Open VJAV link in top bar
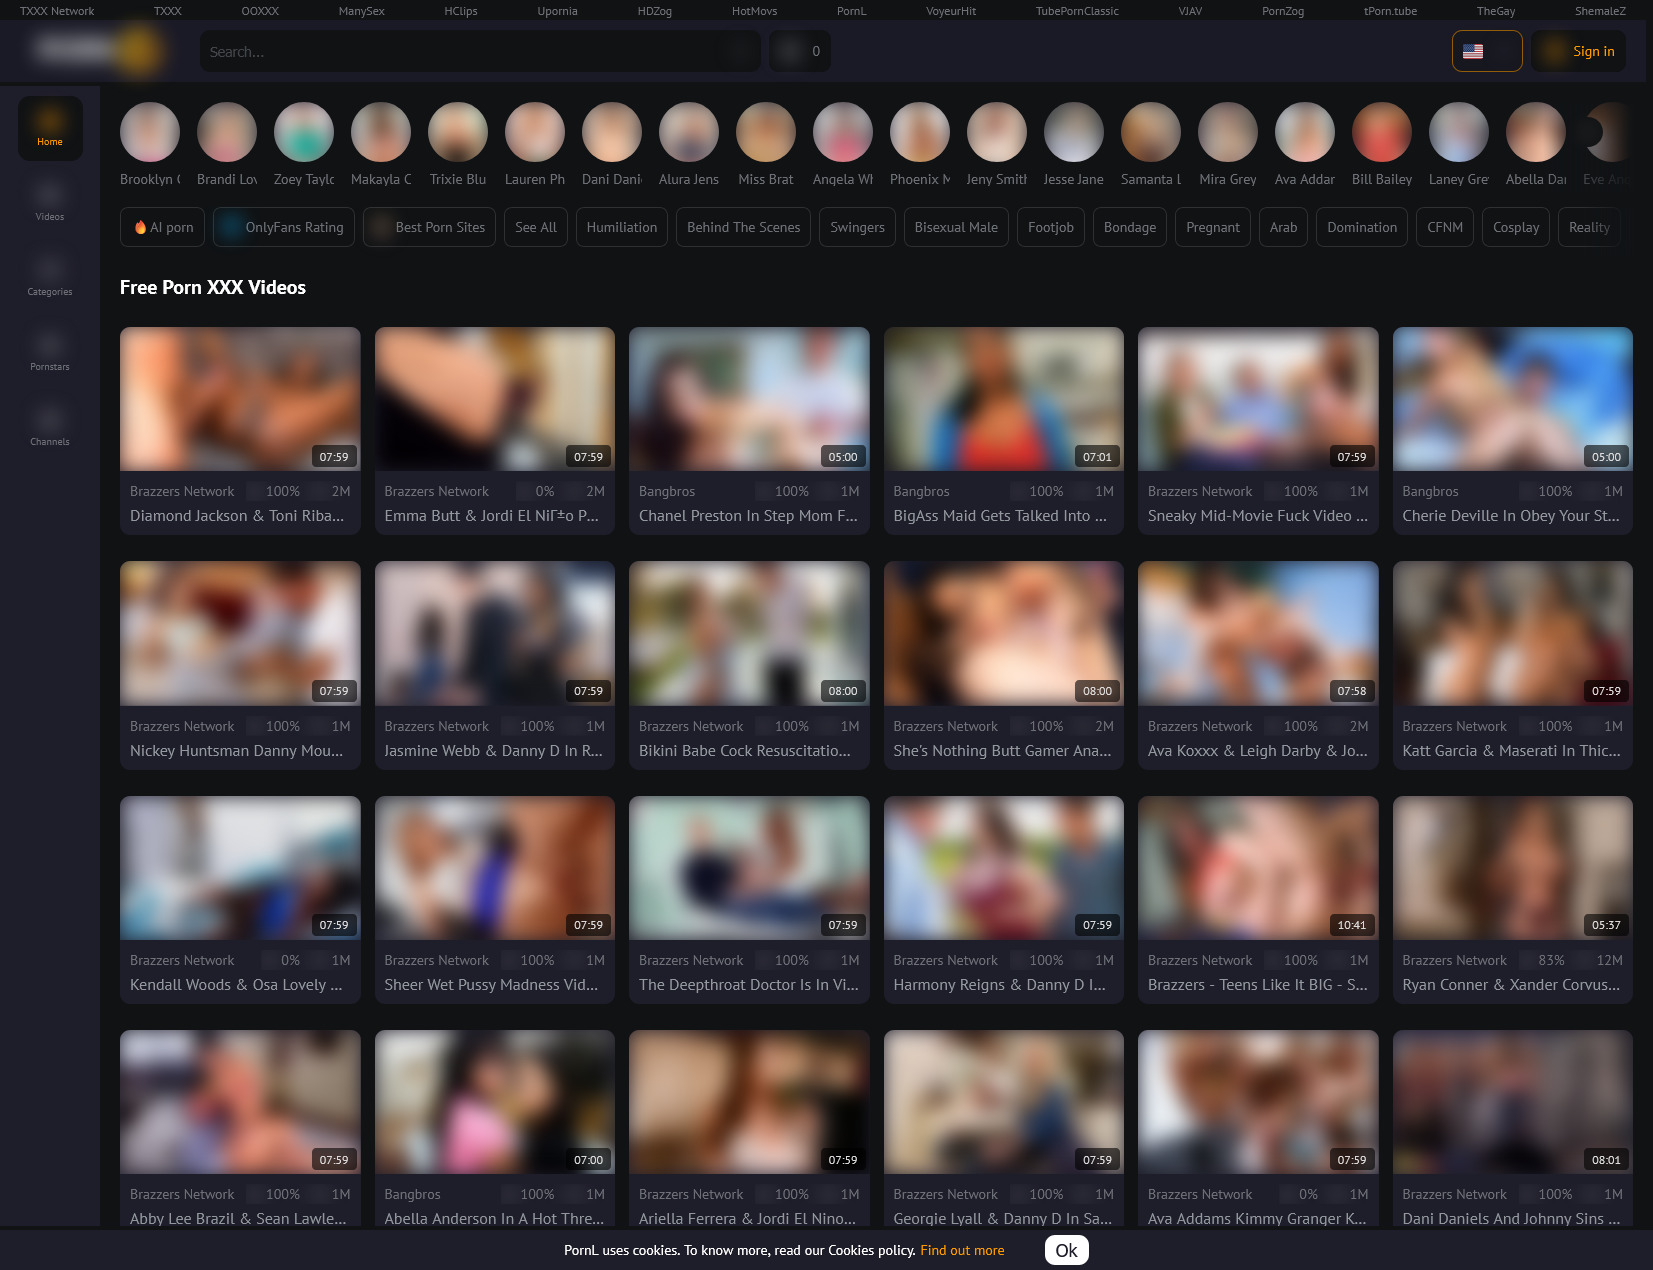The image size is (1653, 1270). [1190, 11]
